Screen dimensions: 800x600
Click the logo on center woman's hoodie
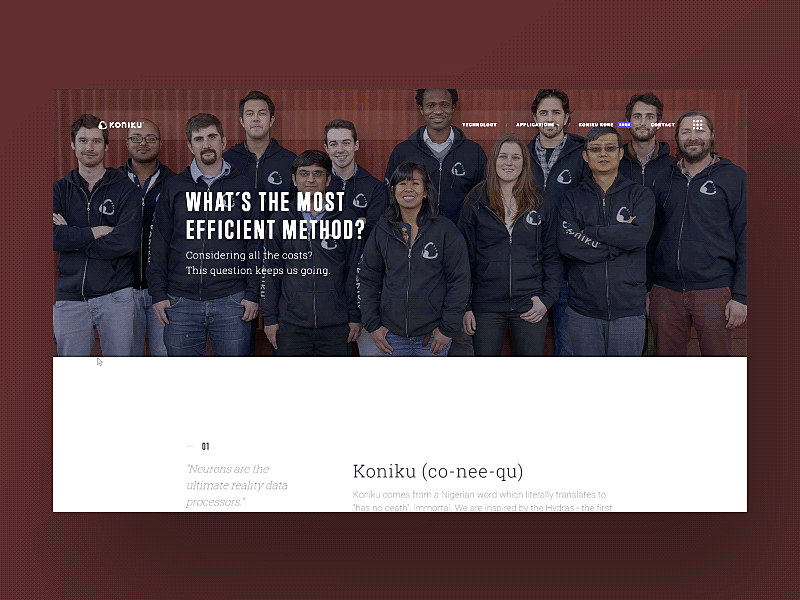pyautogui.click(x=430, y=251)
